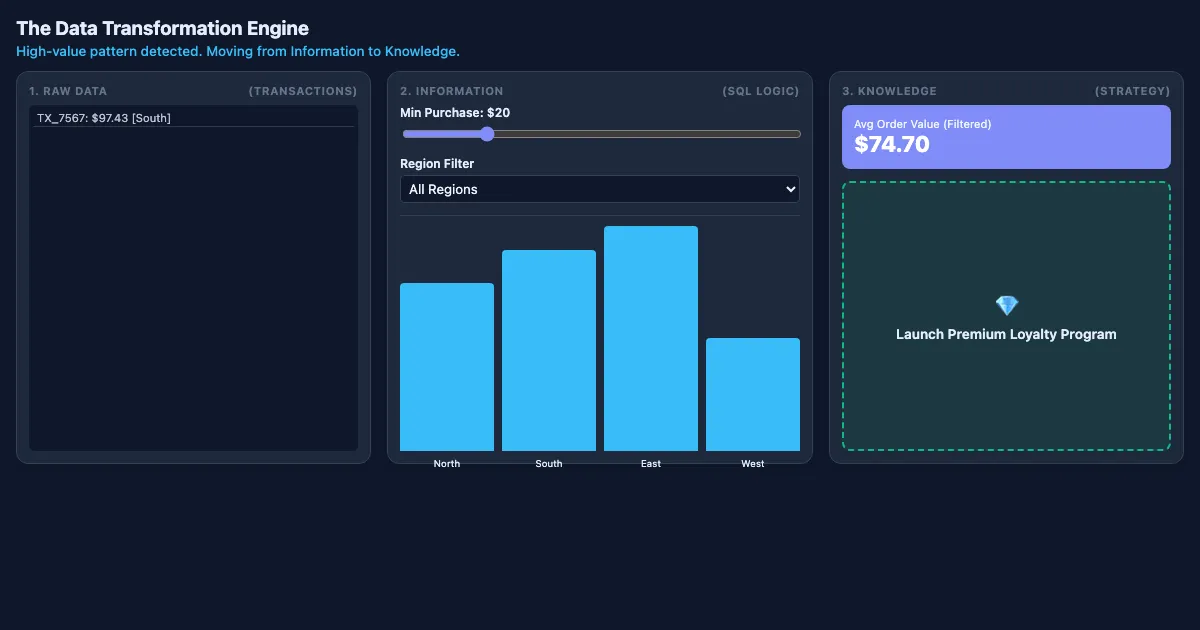Click the West bar in the chart
The width and height of the screenshot is (1200, 630).
(x=753, y=394)
